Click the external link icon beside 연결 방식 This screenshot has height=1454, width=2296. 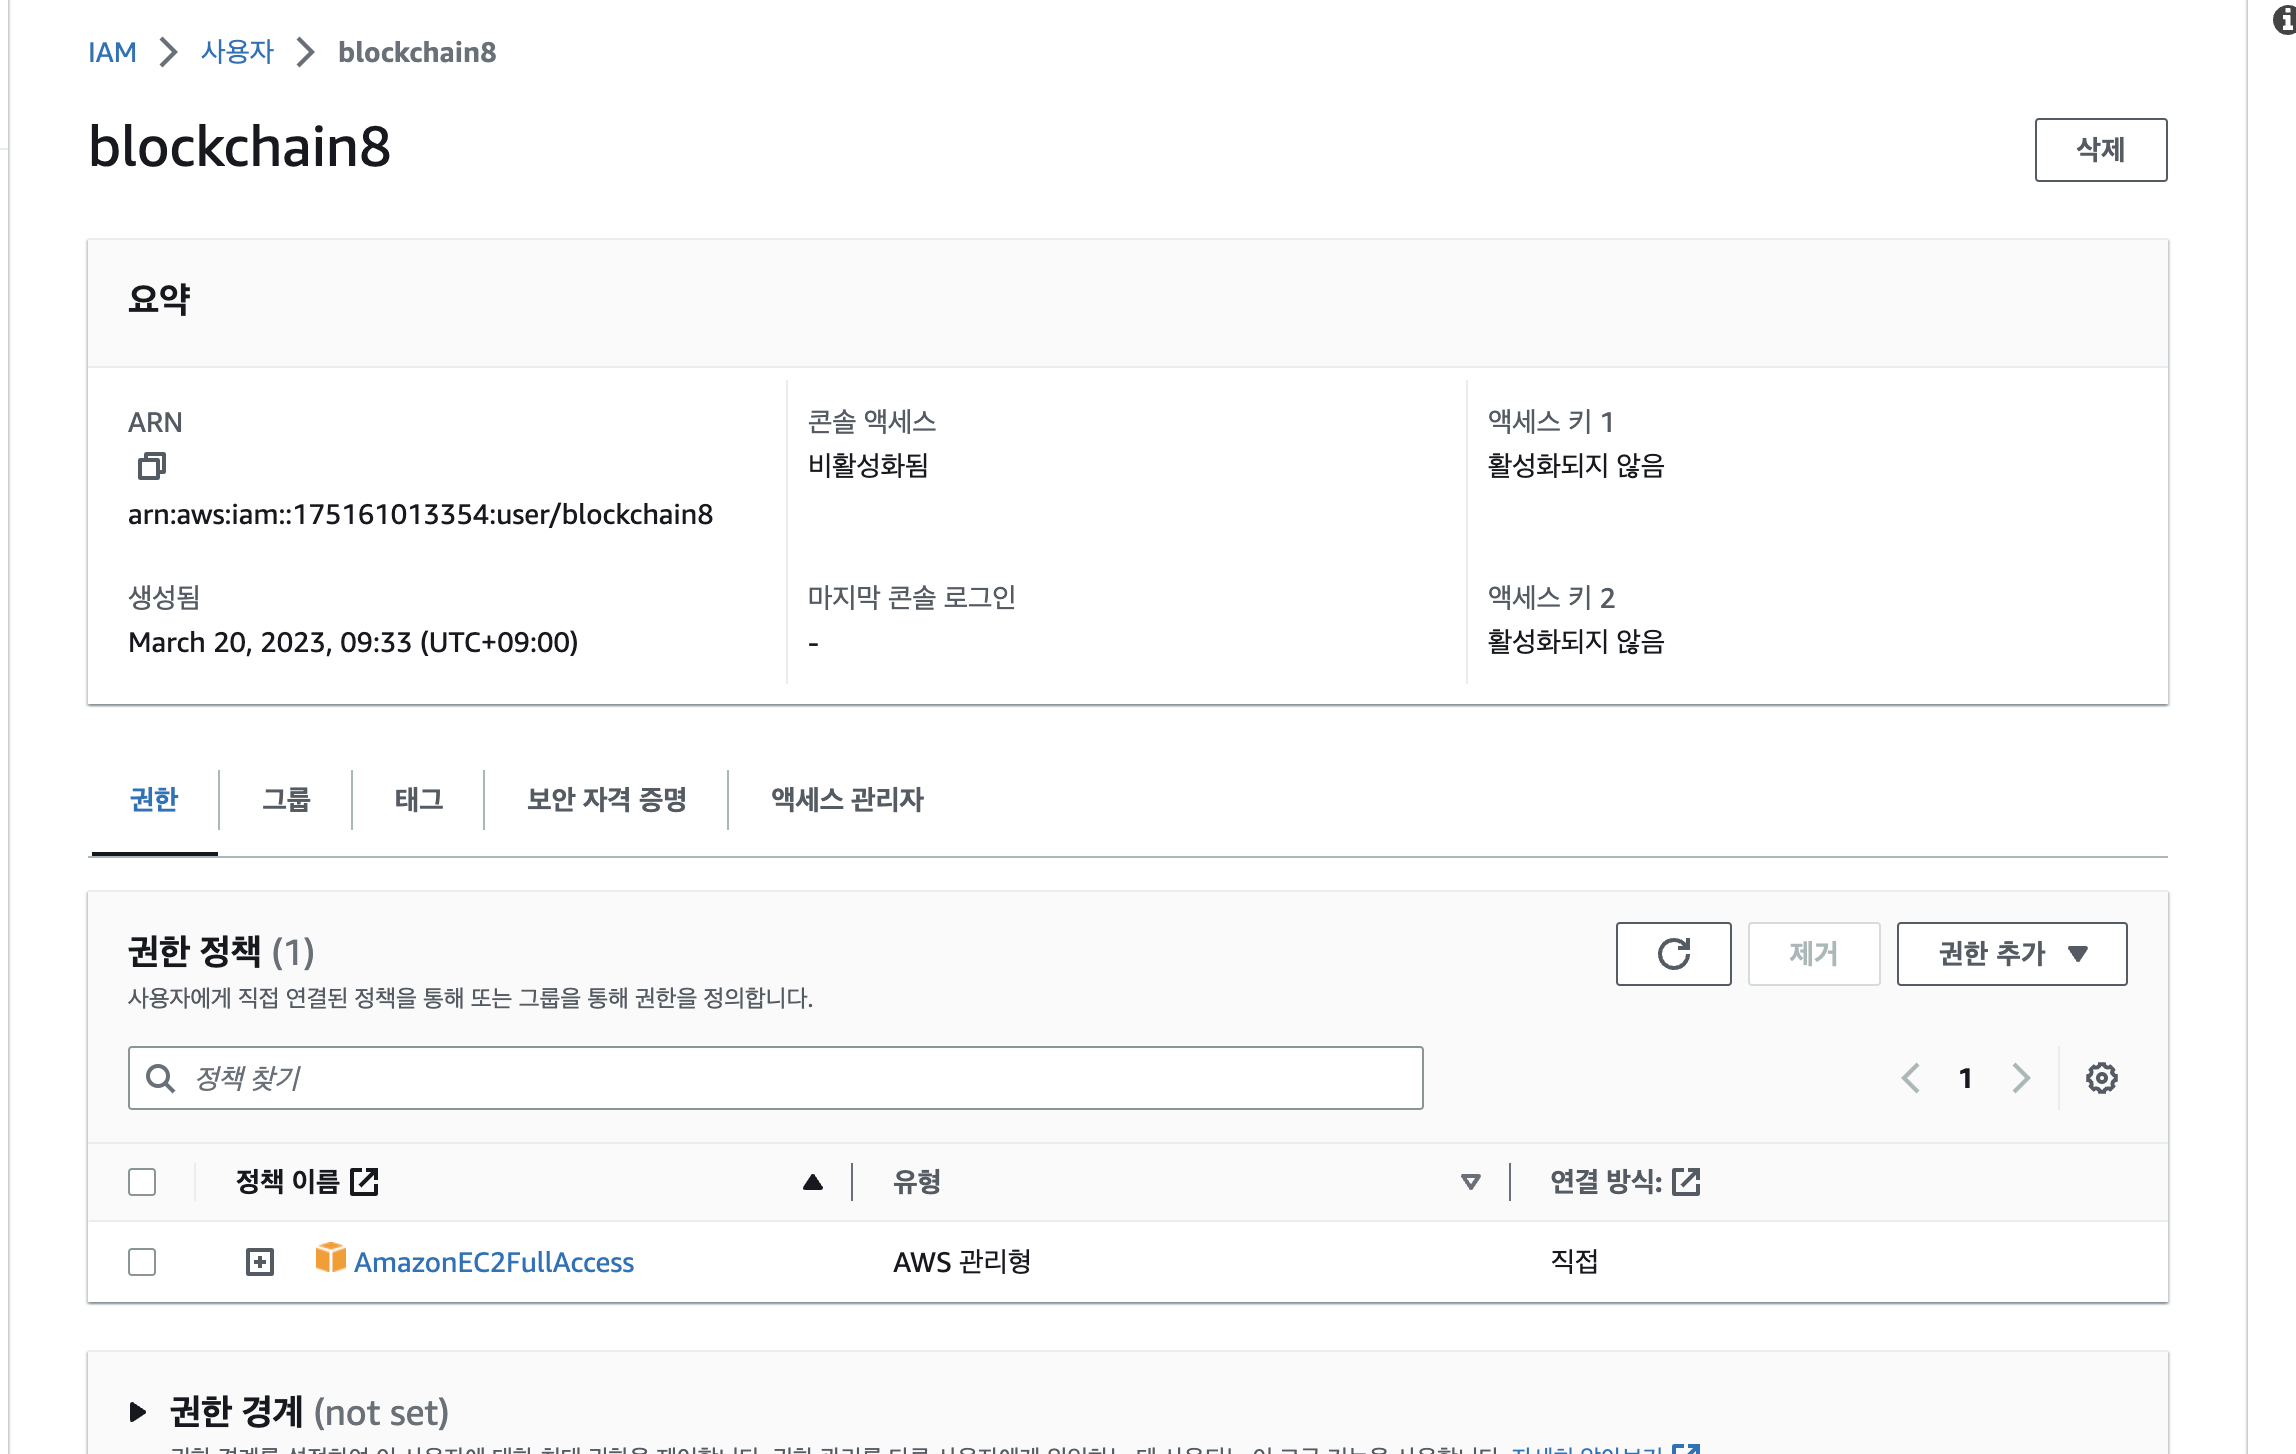1686,1182
